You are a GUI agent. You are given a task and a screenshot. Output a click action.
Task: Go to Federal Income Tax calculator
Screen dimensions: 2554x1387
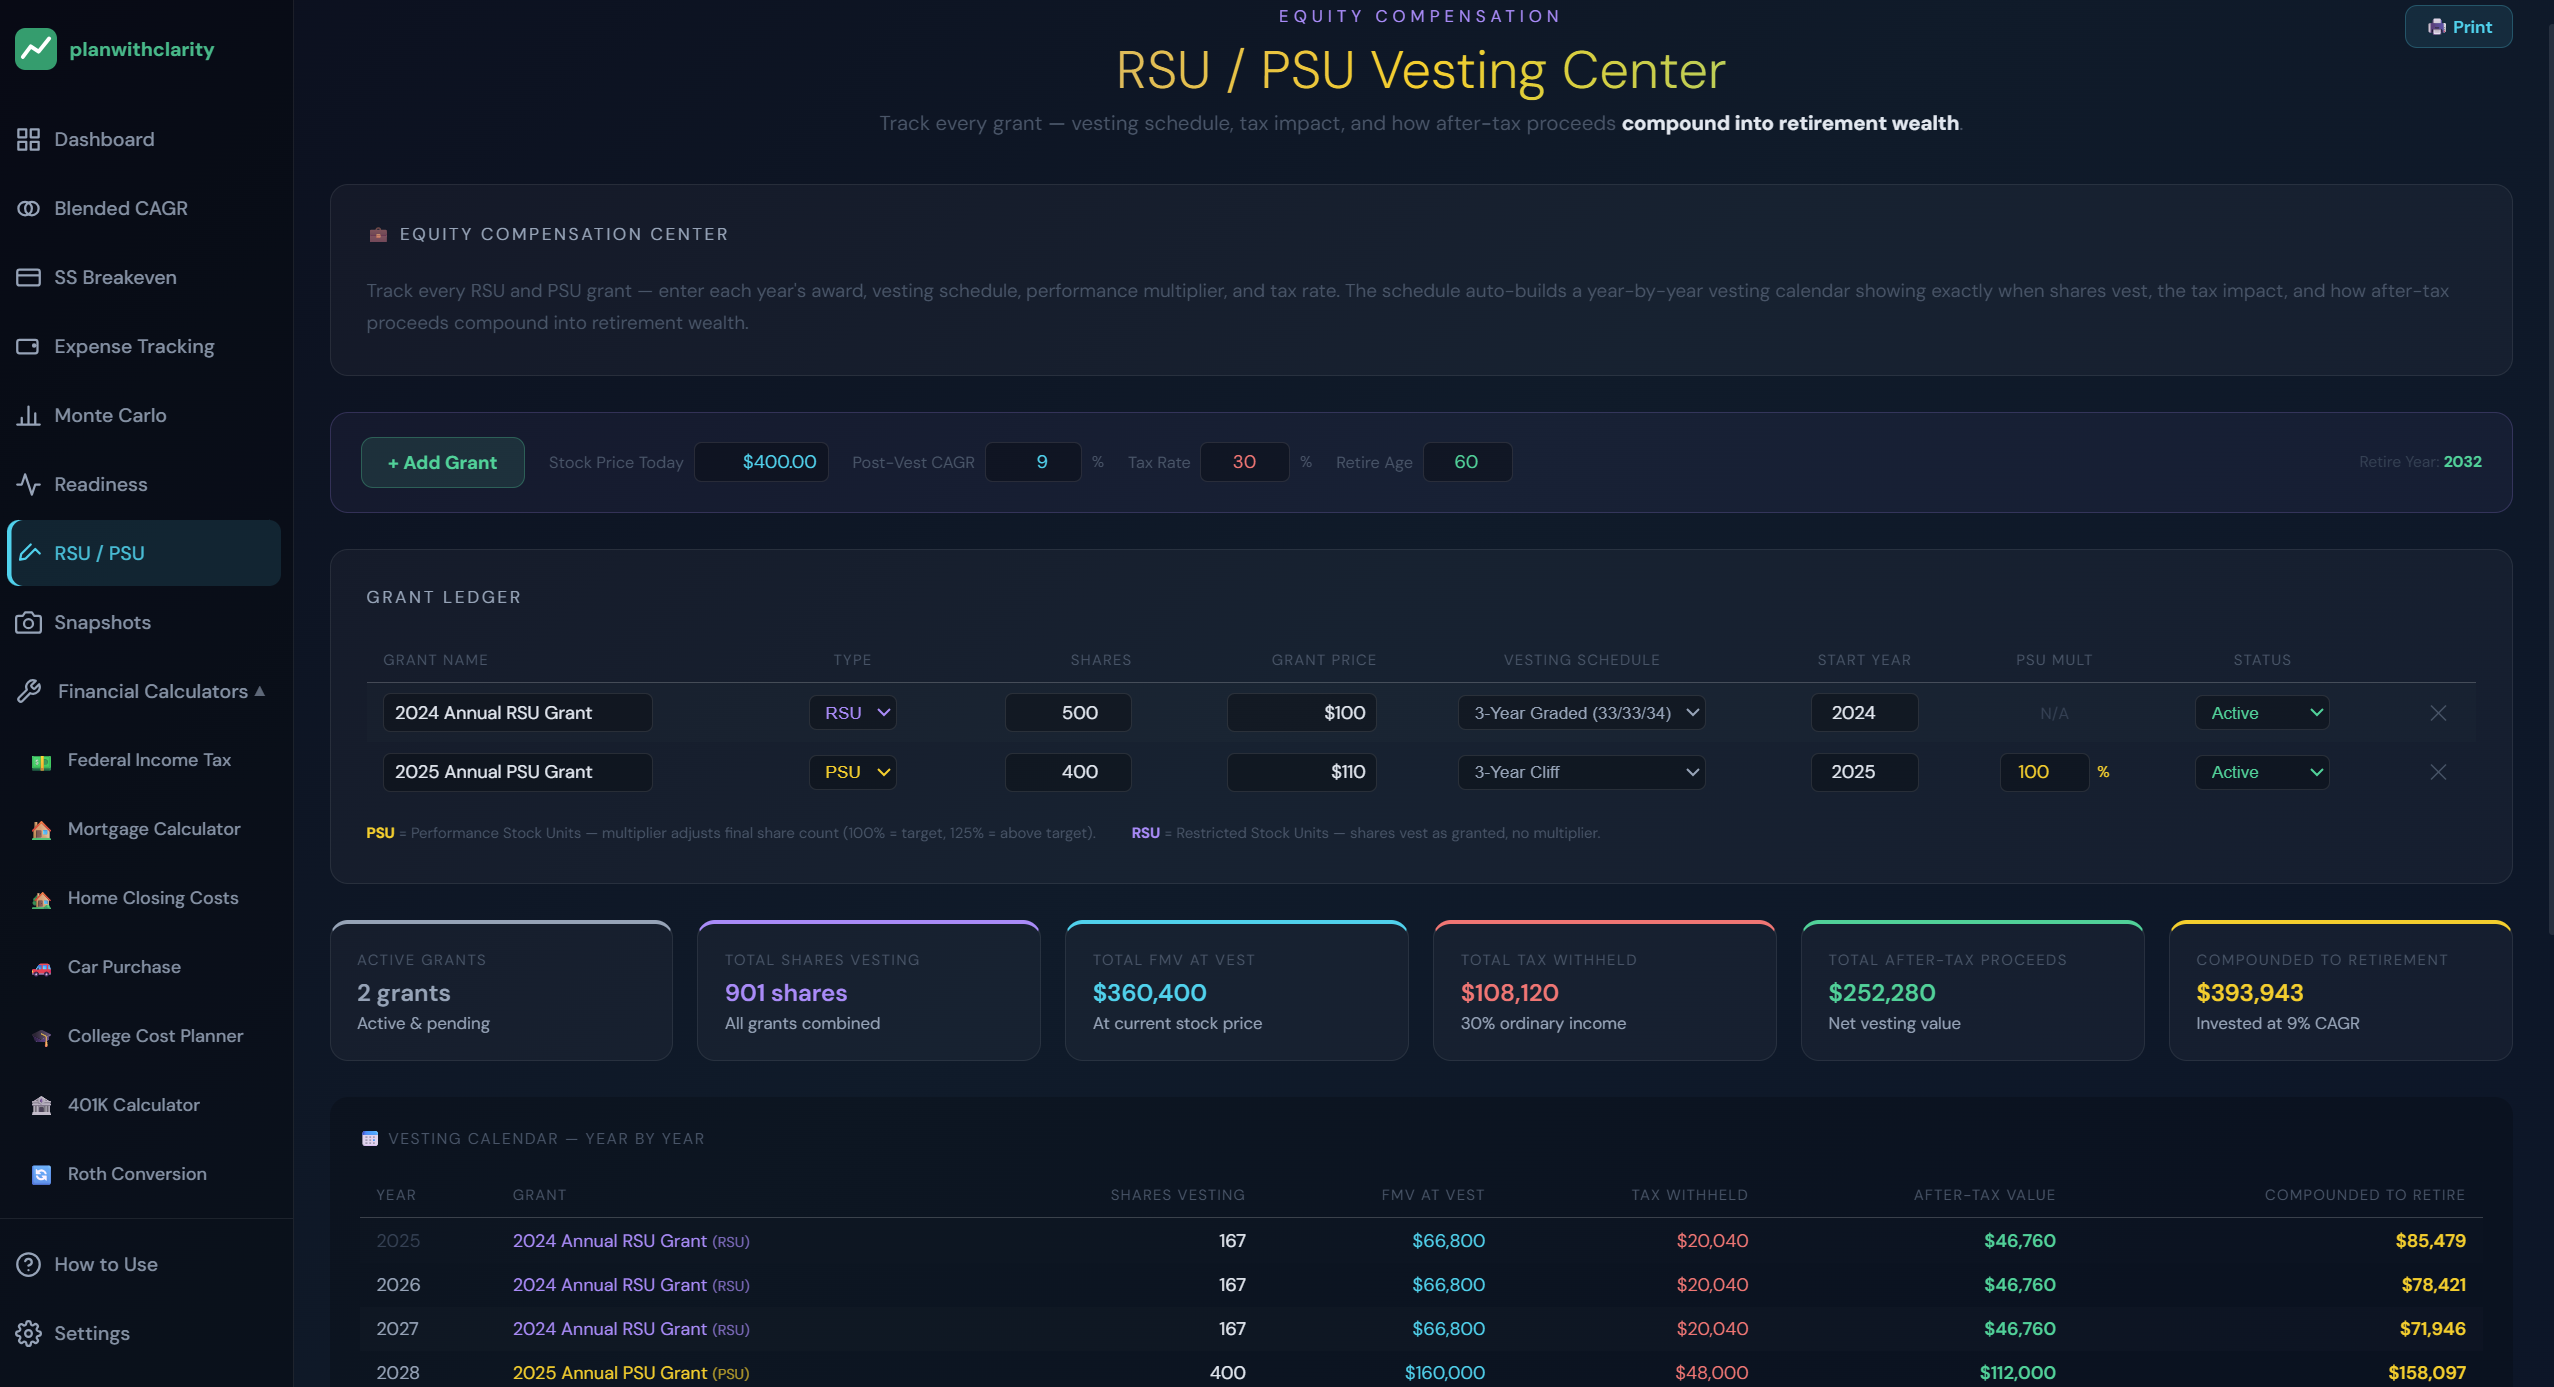149,760
